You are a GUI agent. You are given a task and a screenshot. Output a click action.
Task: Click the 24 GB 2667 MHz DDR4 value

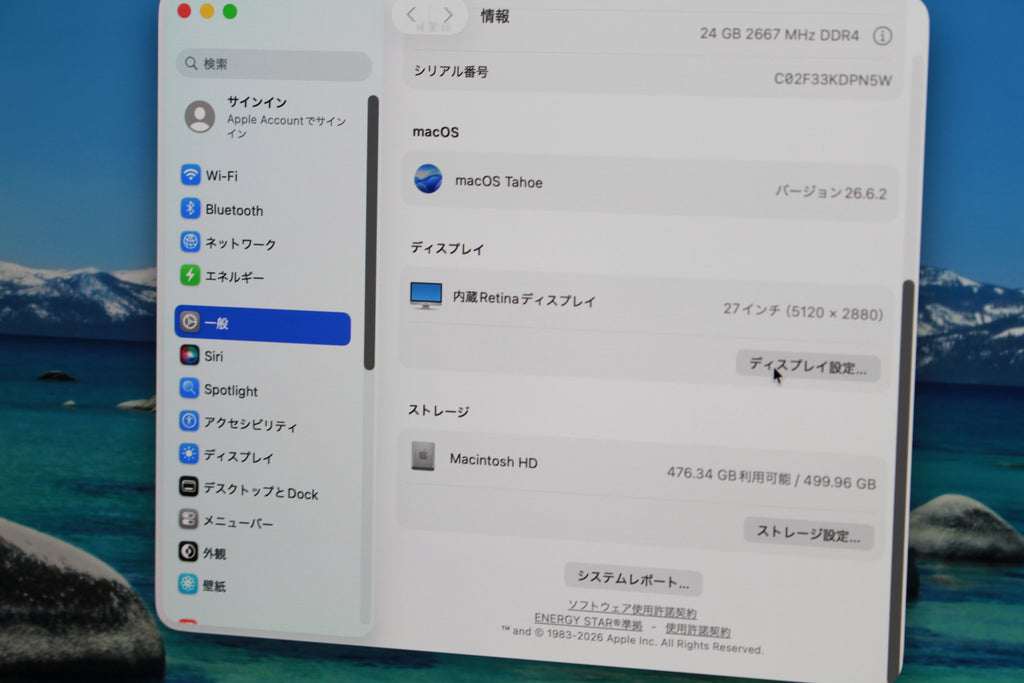click(x=780, y=35)
